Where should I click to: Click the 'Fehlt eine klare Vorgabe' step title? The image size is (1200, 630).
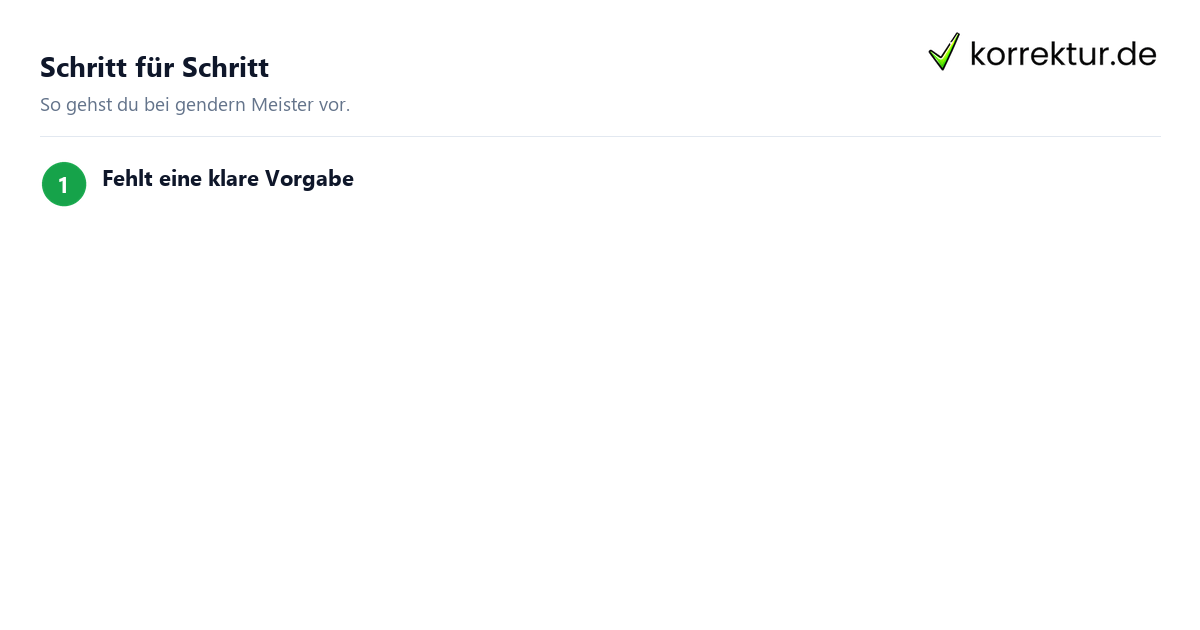(228, 179)
